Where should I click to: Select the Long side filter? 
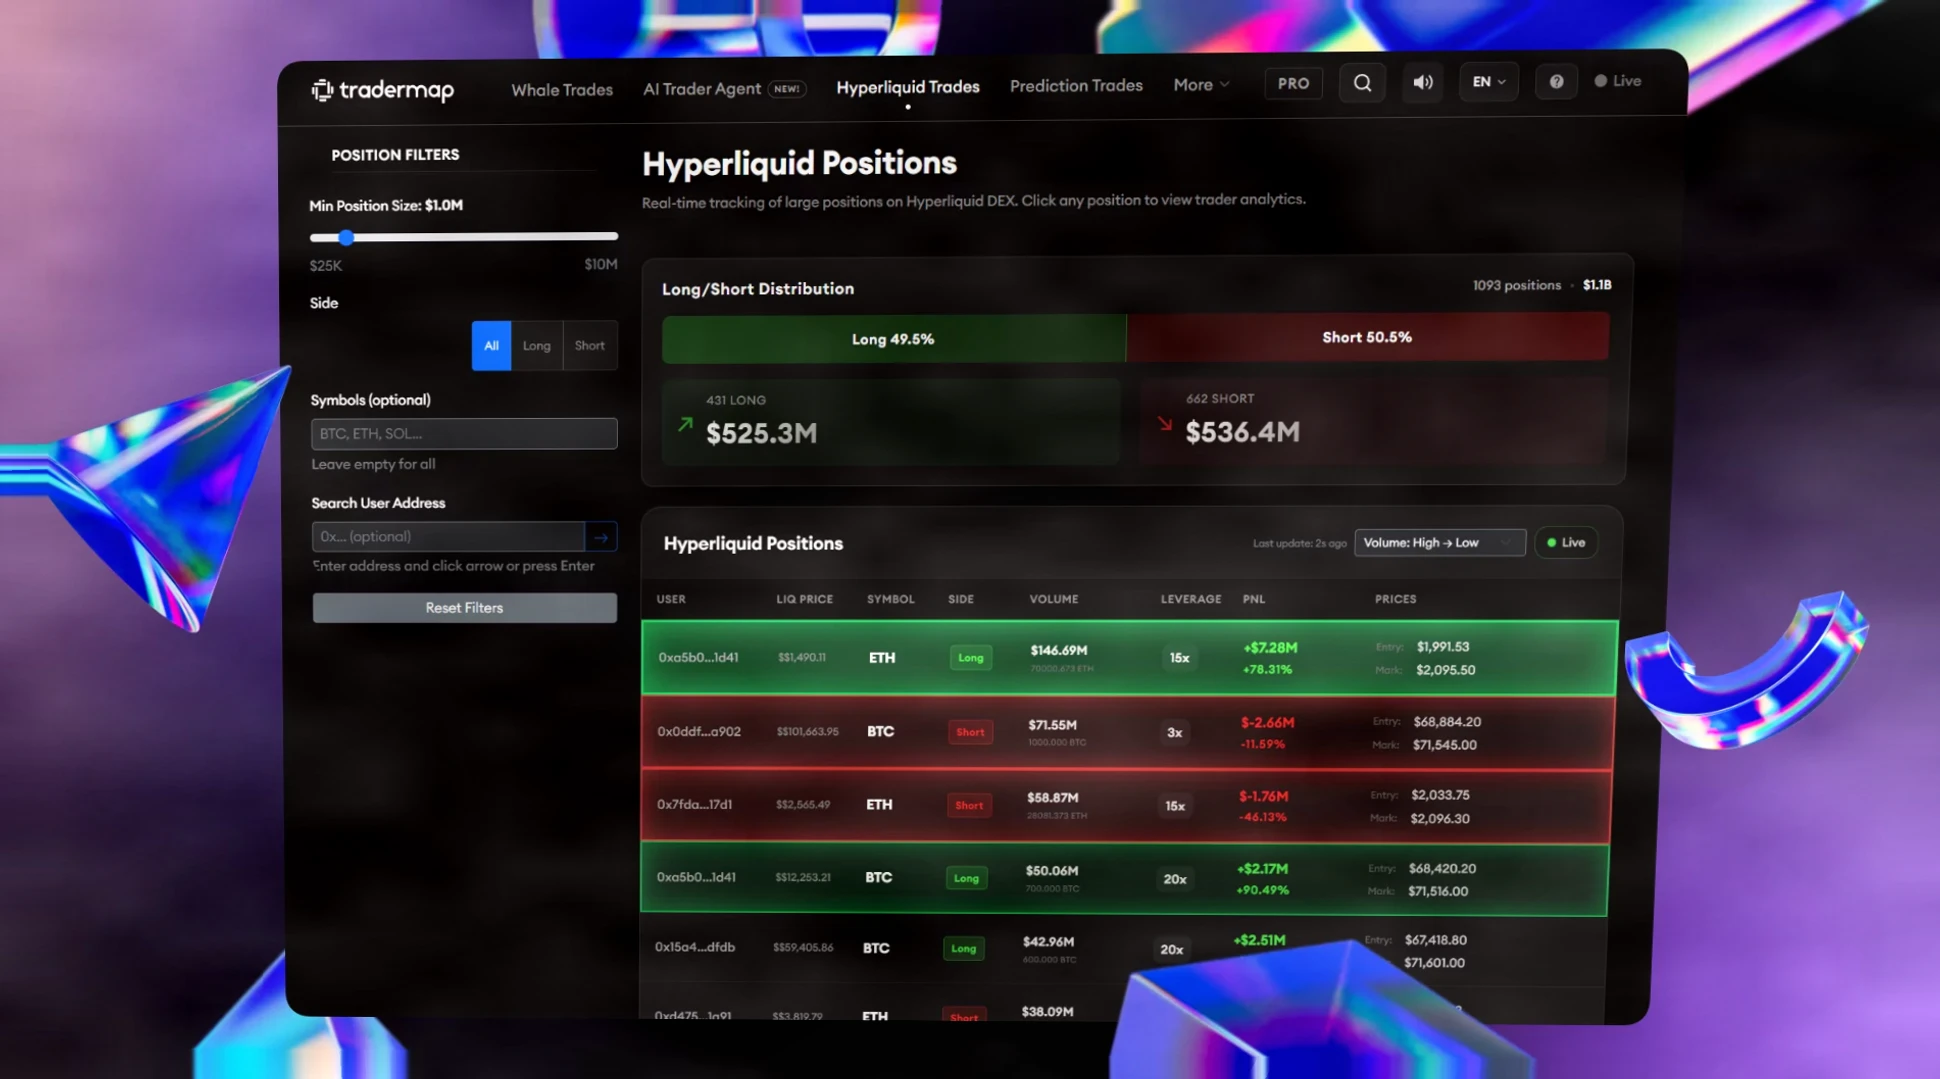537,346
